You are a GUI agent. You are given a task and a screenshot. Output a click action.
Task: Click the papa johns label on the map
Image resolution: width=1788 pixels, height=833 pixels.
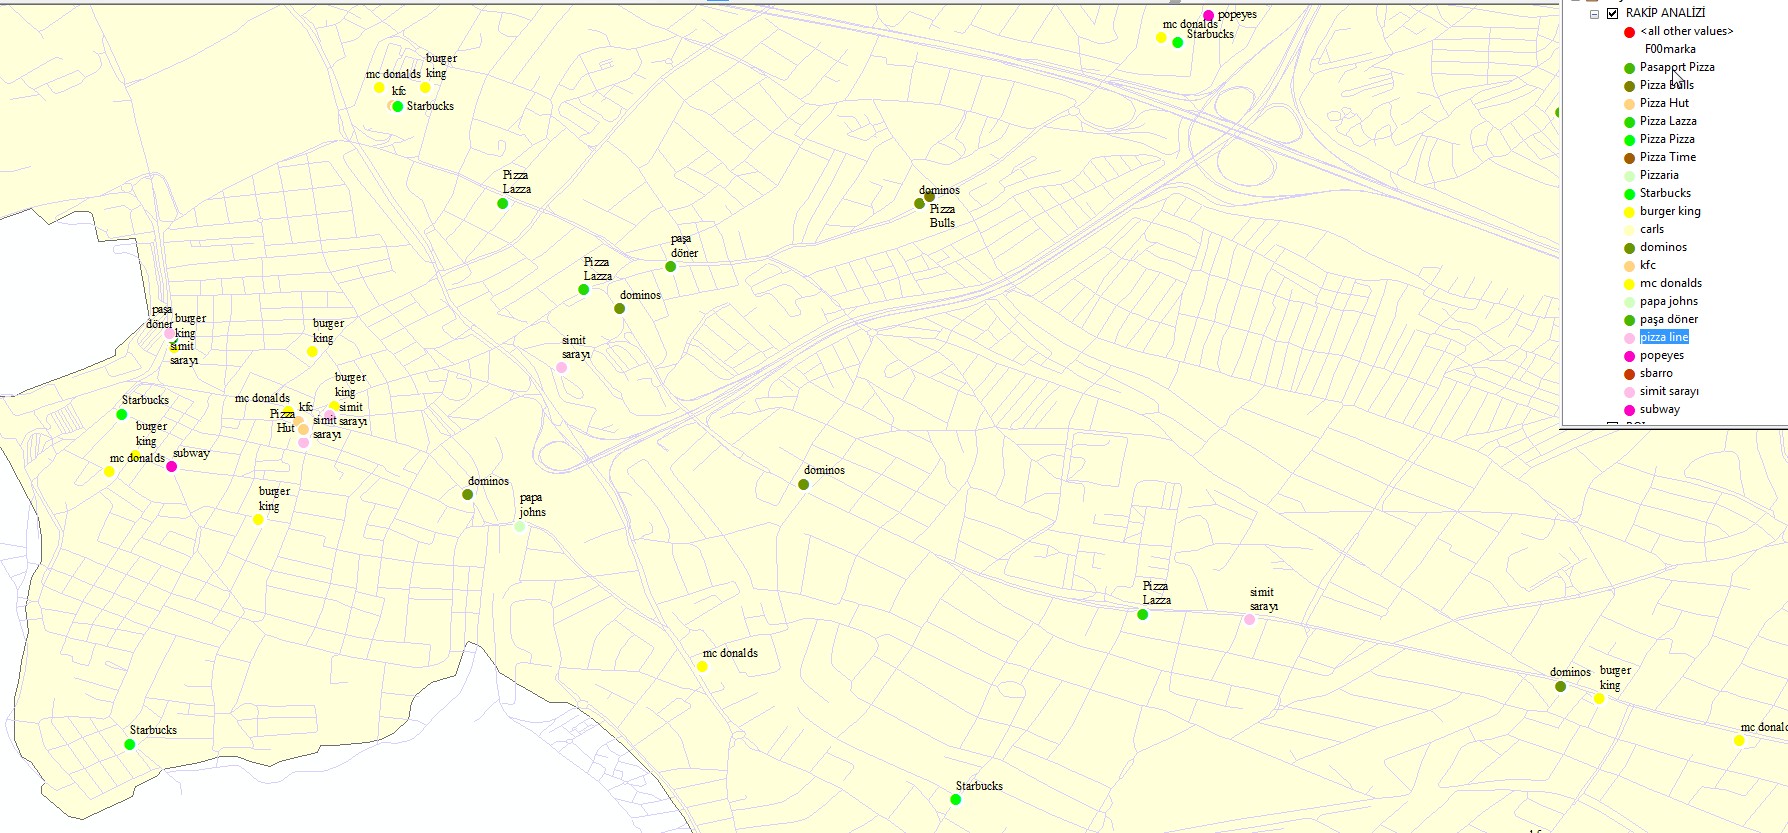pos(532,505)
